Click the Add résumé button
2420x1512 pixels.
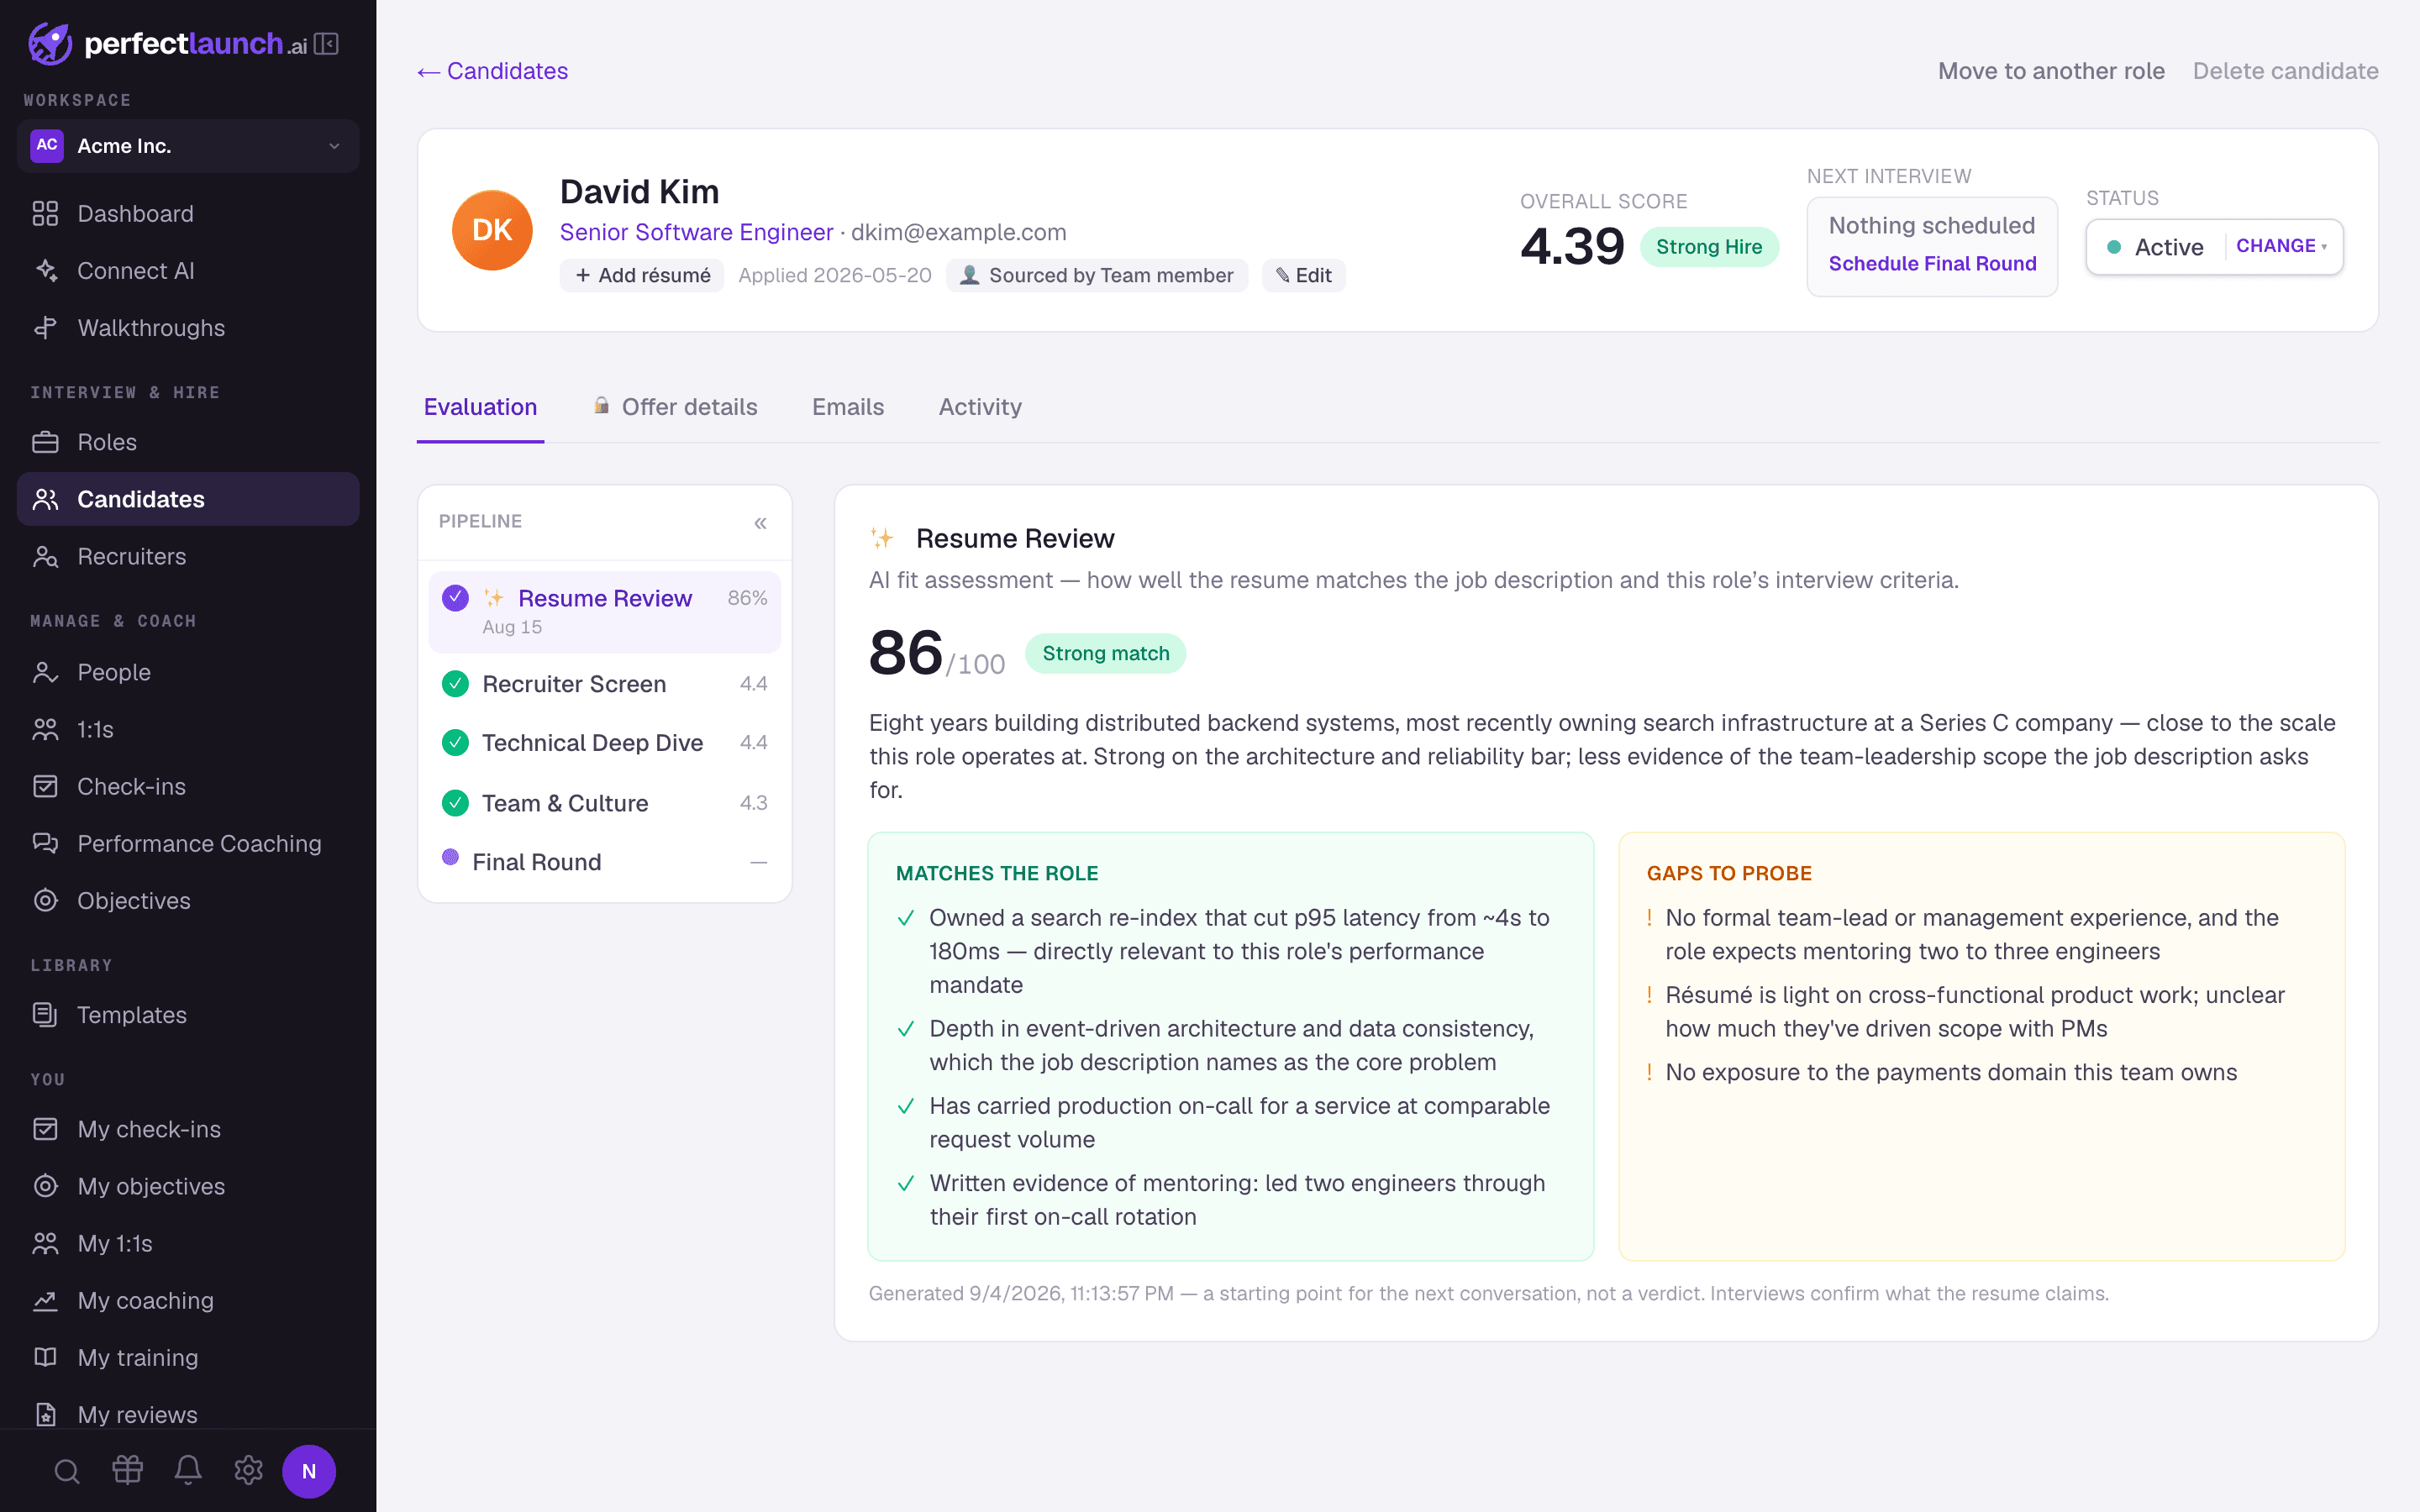[x=642, y=275]
